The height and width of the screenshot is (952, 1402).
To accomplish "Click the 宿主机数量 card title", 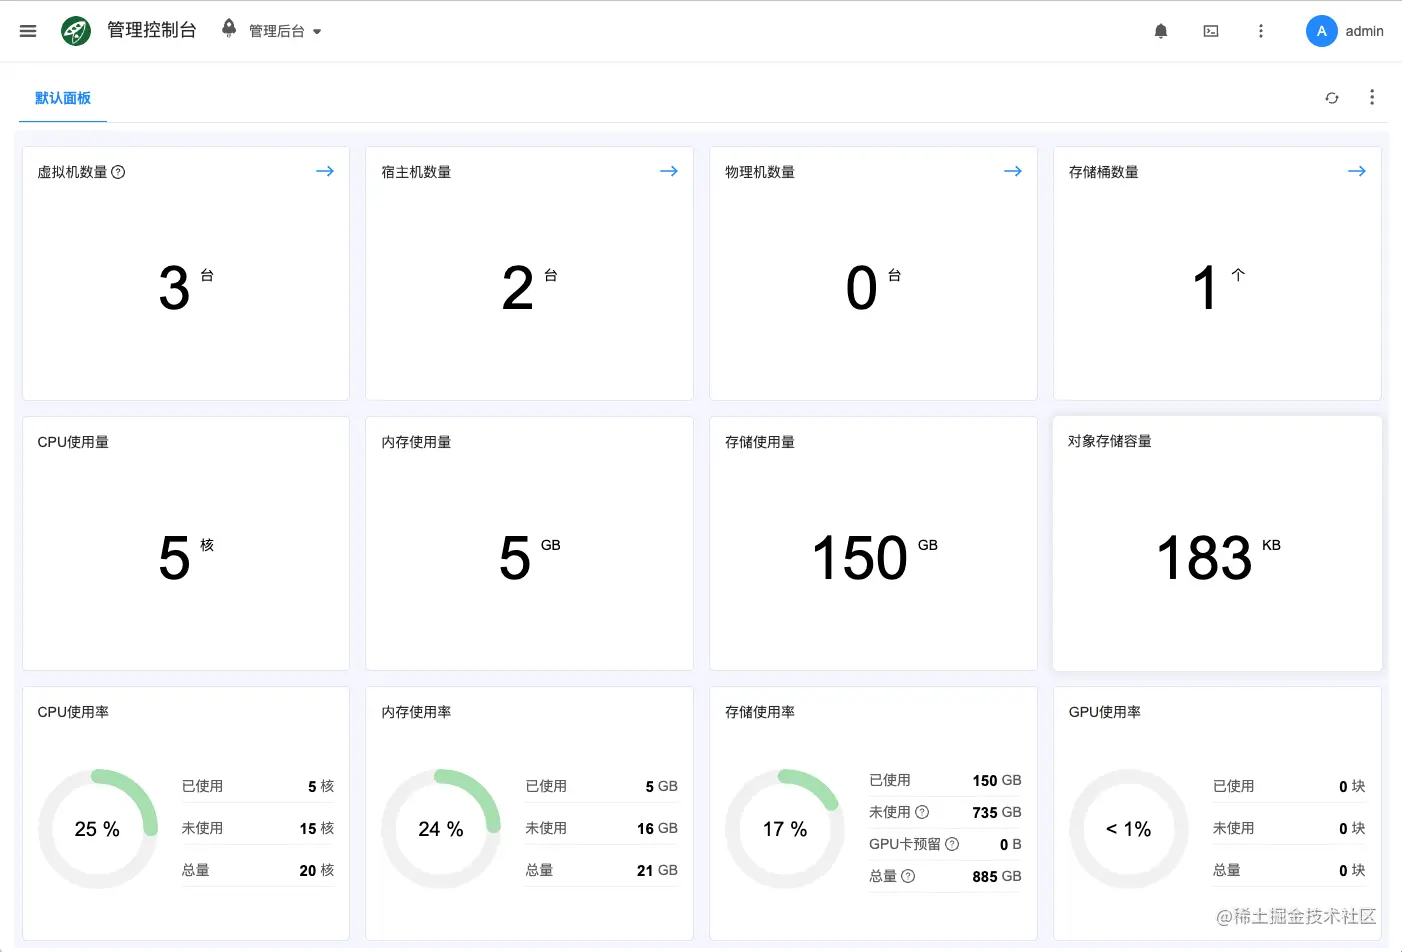I will point(416,172).
